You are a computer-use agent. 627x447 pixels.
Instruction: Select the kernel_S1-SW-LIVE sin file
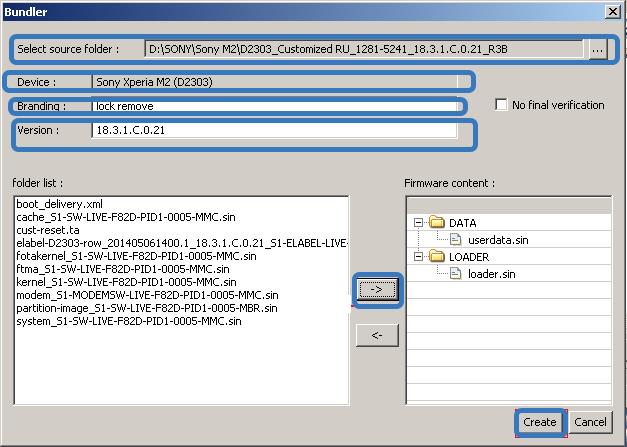tap(126, 282)
